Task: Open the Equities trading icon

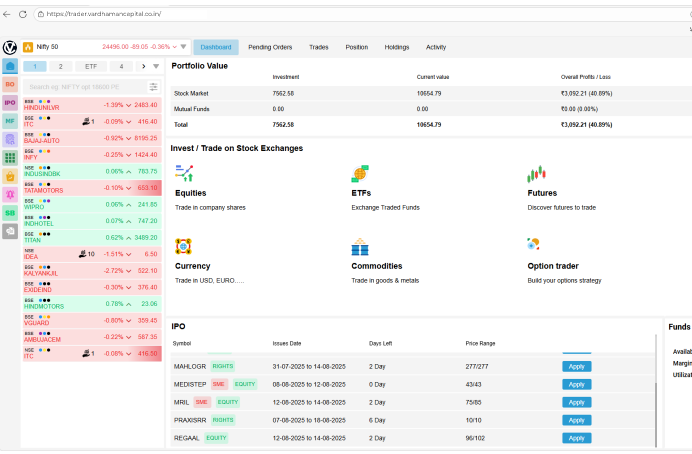Action: coord(184,174)
